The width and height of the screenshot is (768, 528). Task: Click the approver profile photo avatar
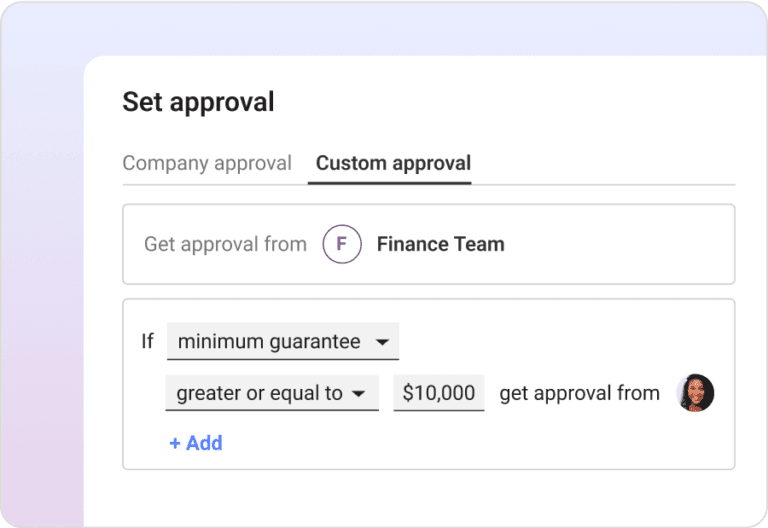pyautogui.click(x=695, y=393)
